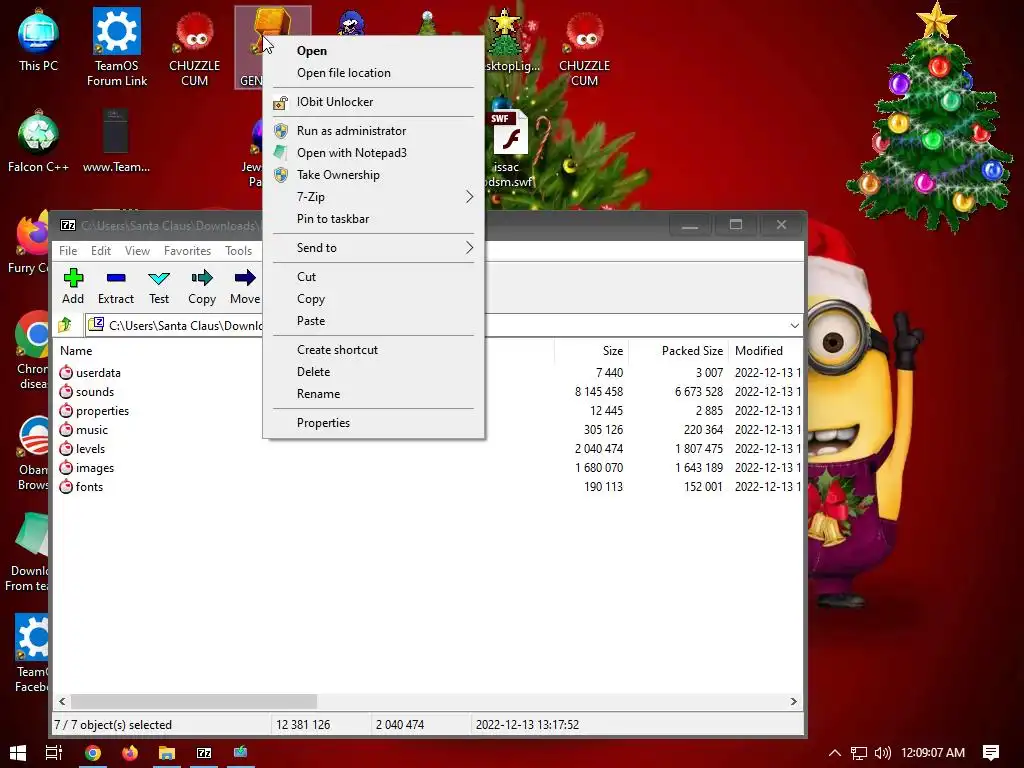Image resolution: width=1024 pixels, height=768 pixels.
Task: Click the network tray icon
Action: tap(859, 753)
